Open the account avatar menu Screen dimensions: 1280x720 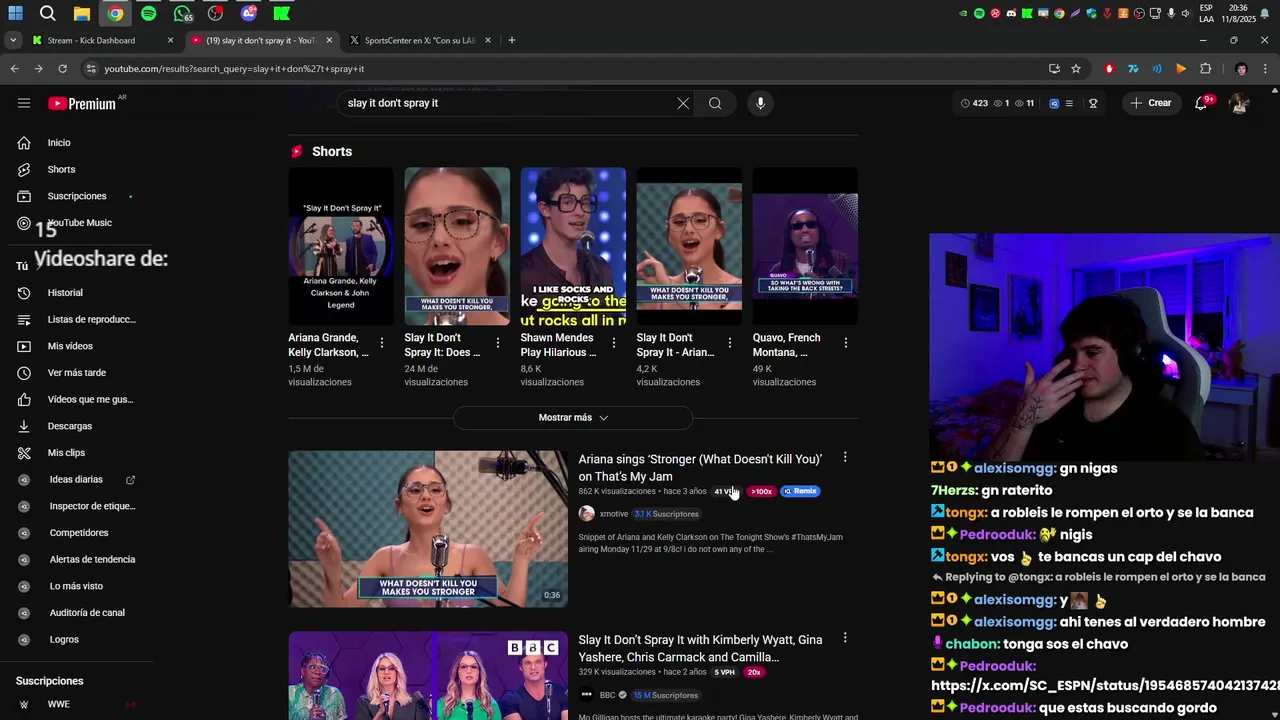pyautogui.click(x=1240, y=103)
